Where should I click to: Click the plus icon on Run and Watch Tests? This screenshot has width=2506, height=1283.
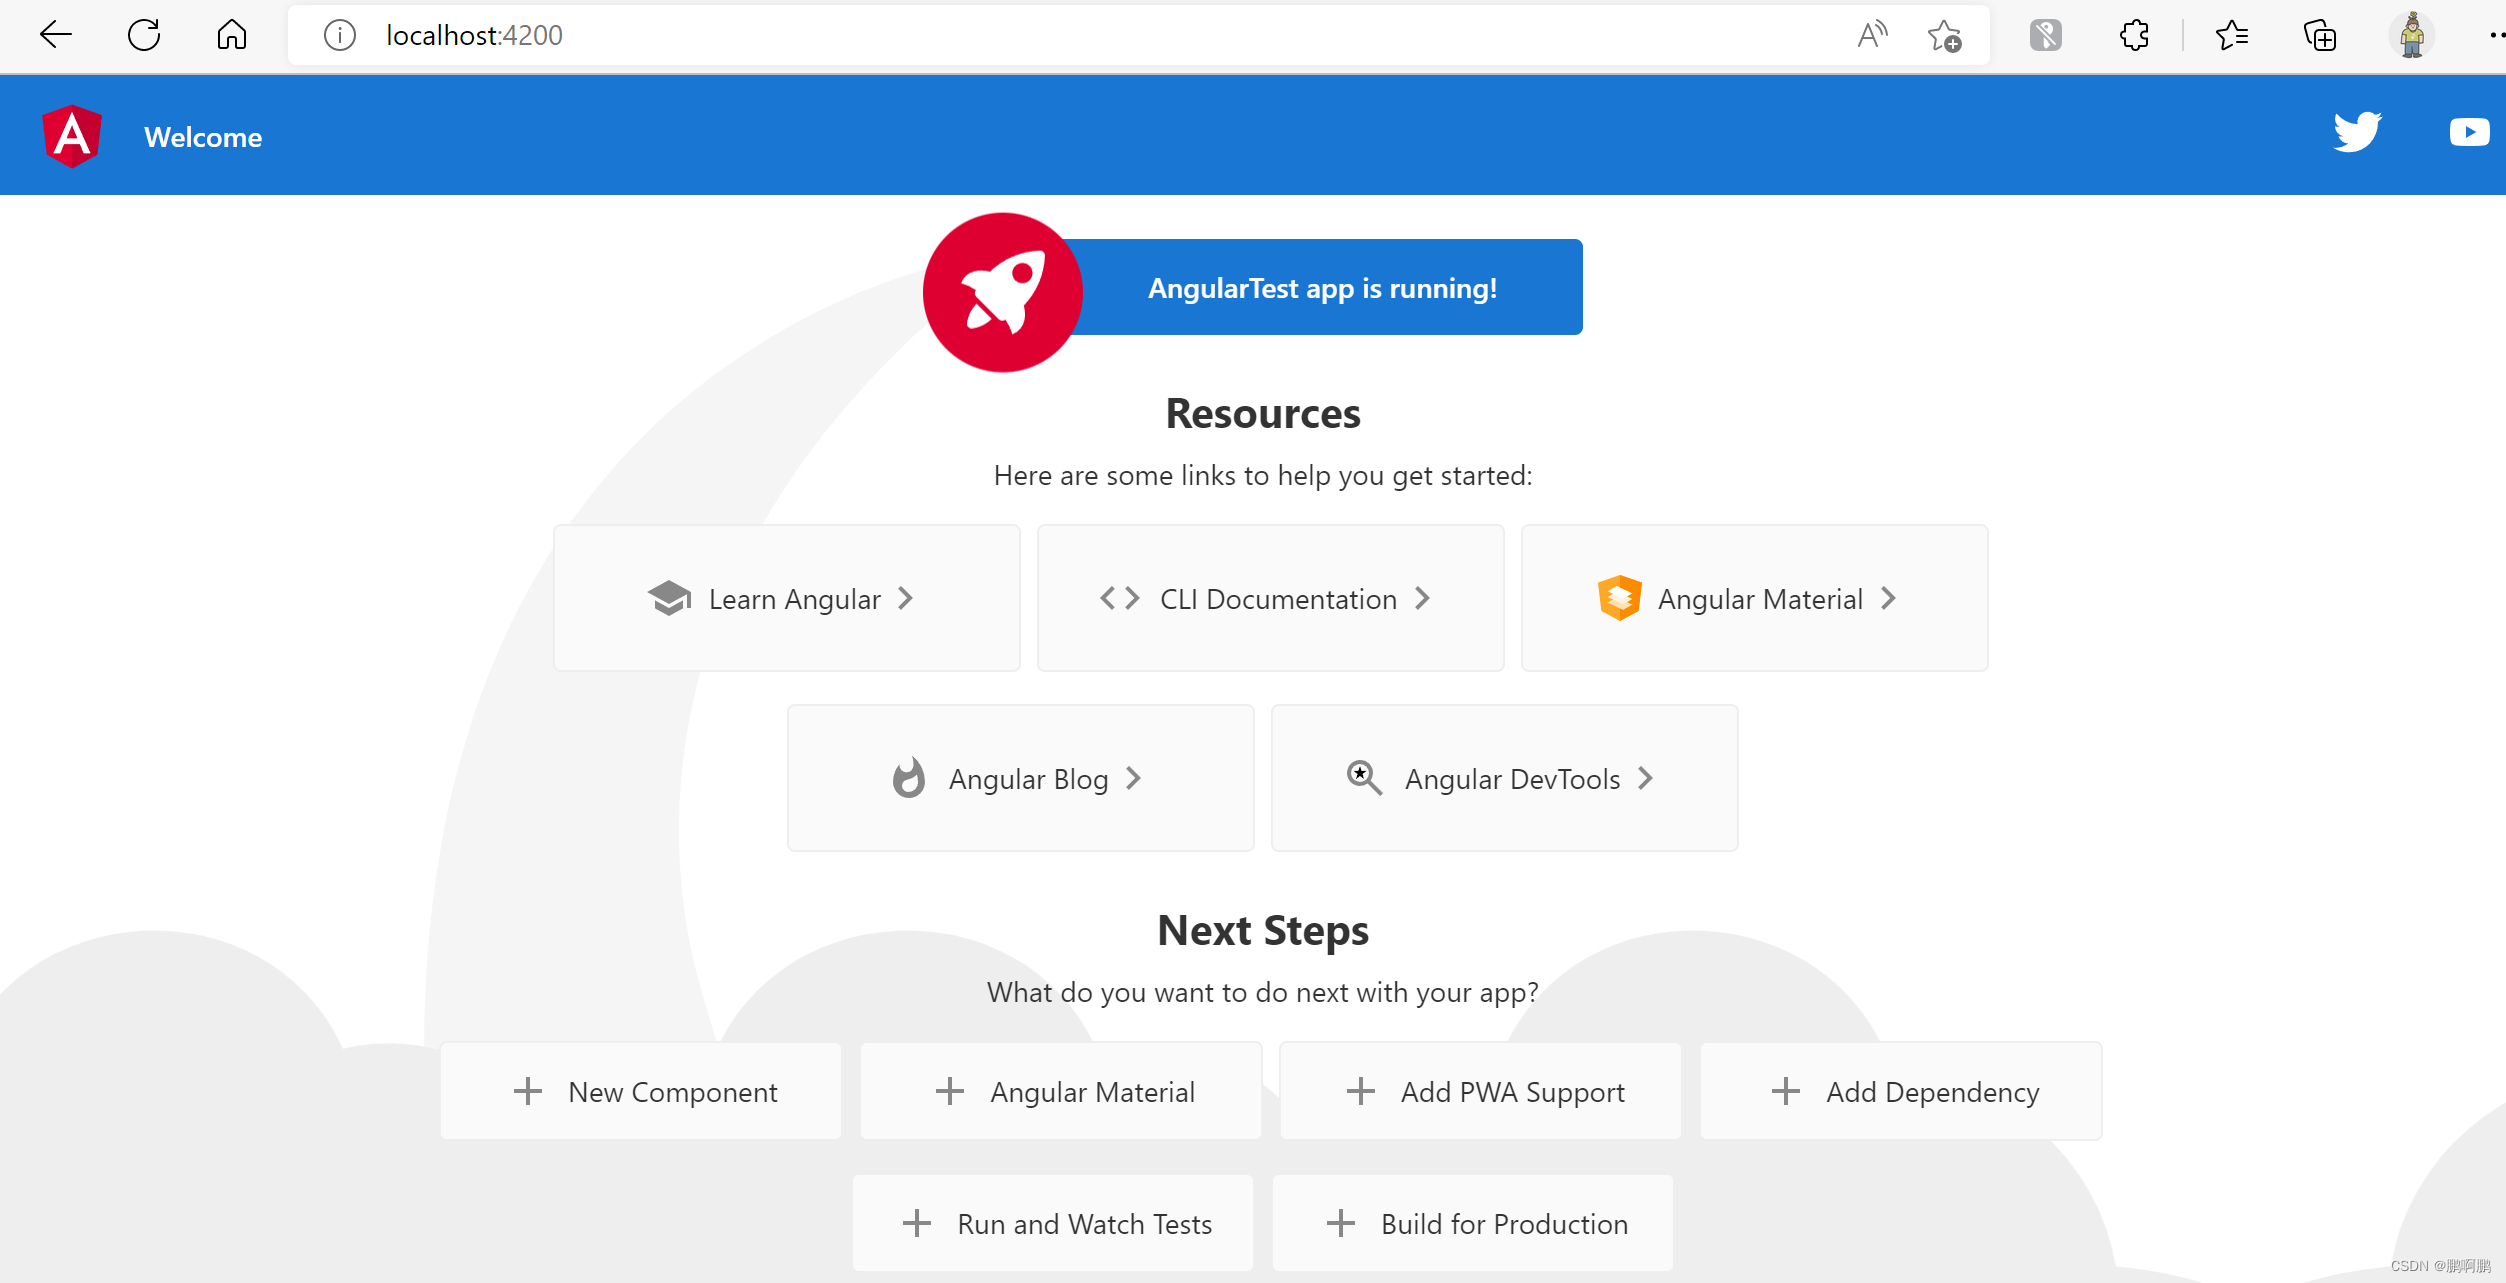916,1222
